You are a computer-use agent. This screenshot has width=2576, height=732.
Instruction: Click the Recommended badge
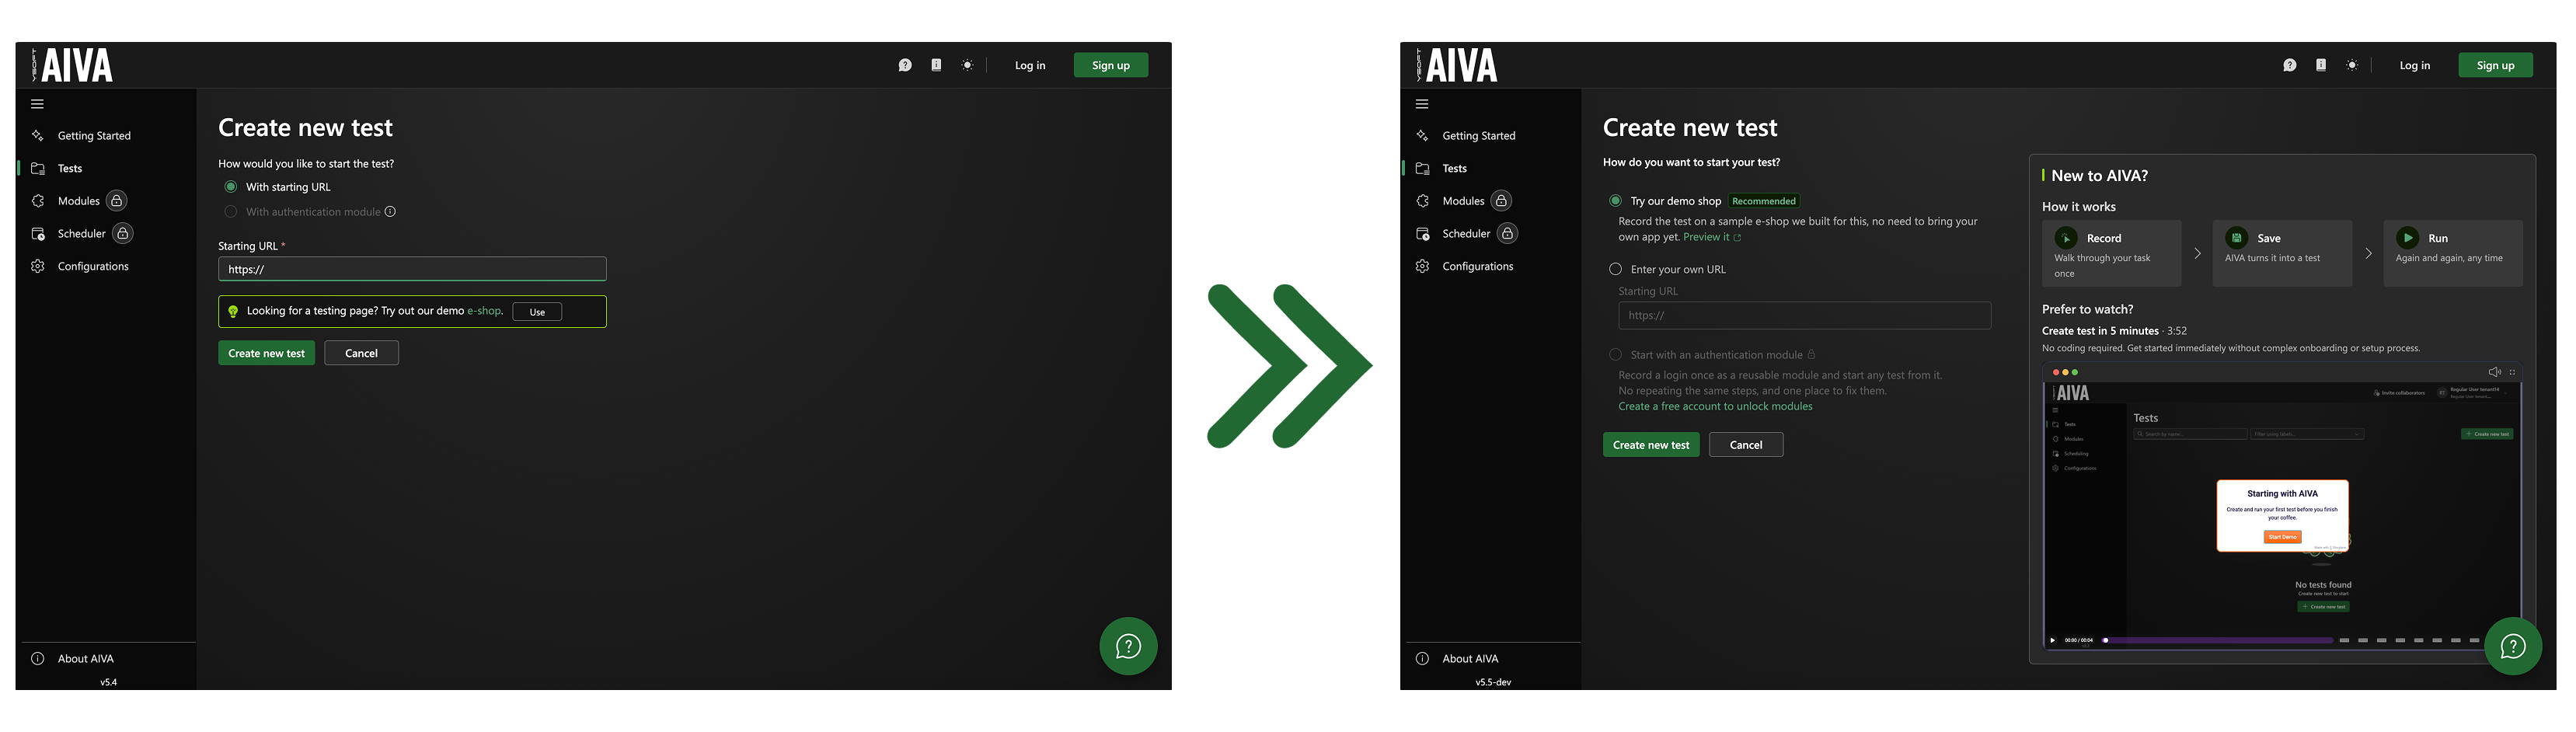tap(1764, 201)
